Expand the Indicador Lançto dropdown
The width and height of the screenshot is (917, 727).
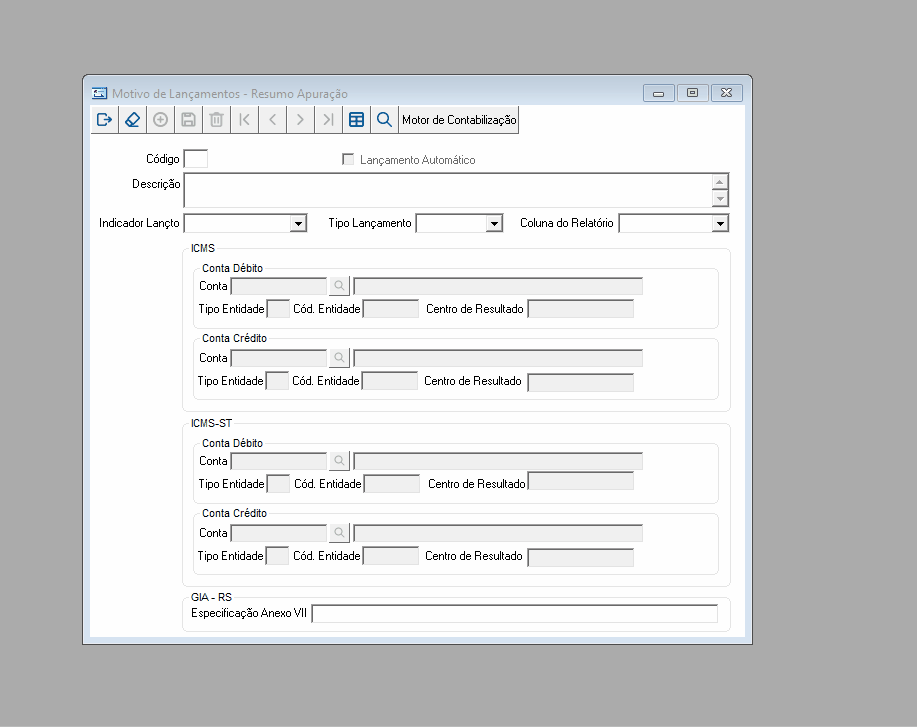(x=298, y=223)
